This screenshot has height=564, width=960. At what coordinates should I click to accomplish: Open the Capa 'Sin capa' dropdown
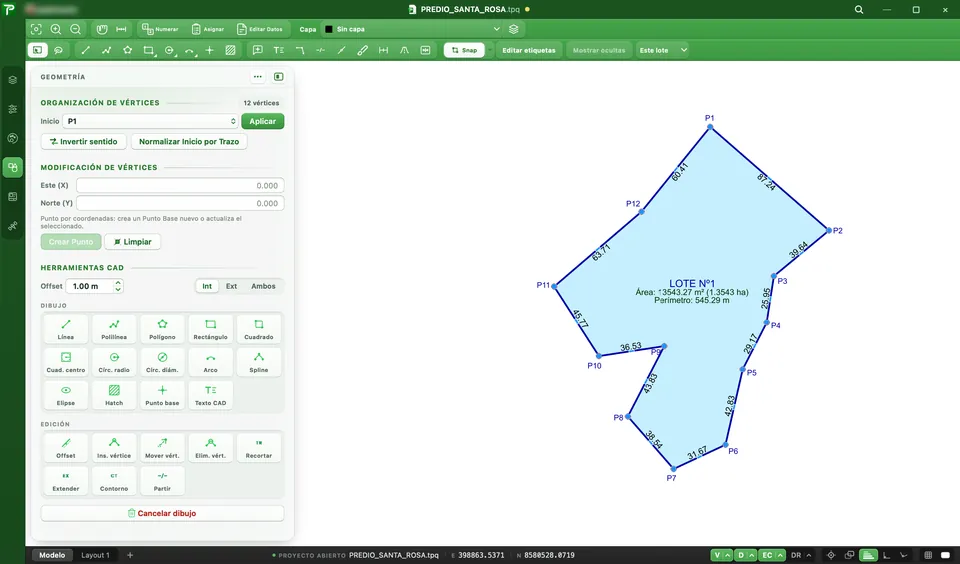coord(413,29)
